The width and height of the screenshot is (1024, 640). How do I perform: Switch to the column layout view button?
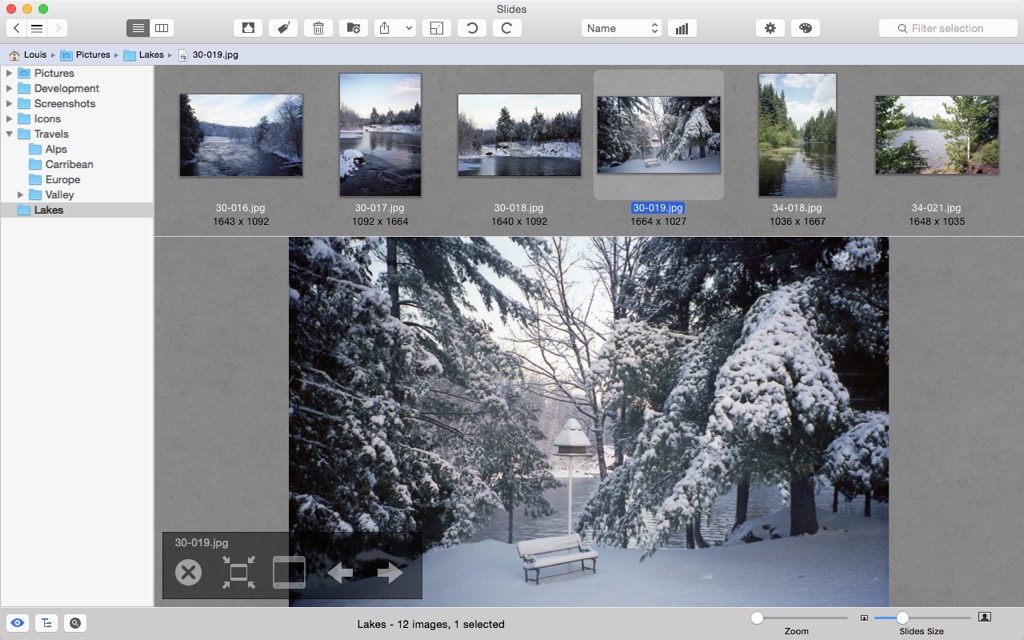coord(161,28)
